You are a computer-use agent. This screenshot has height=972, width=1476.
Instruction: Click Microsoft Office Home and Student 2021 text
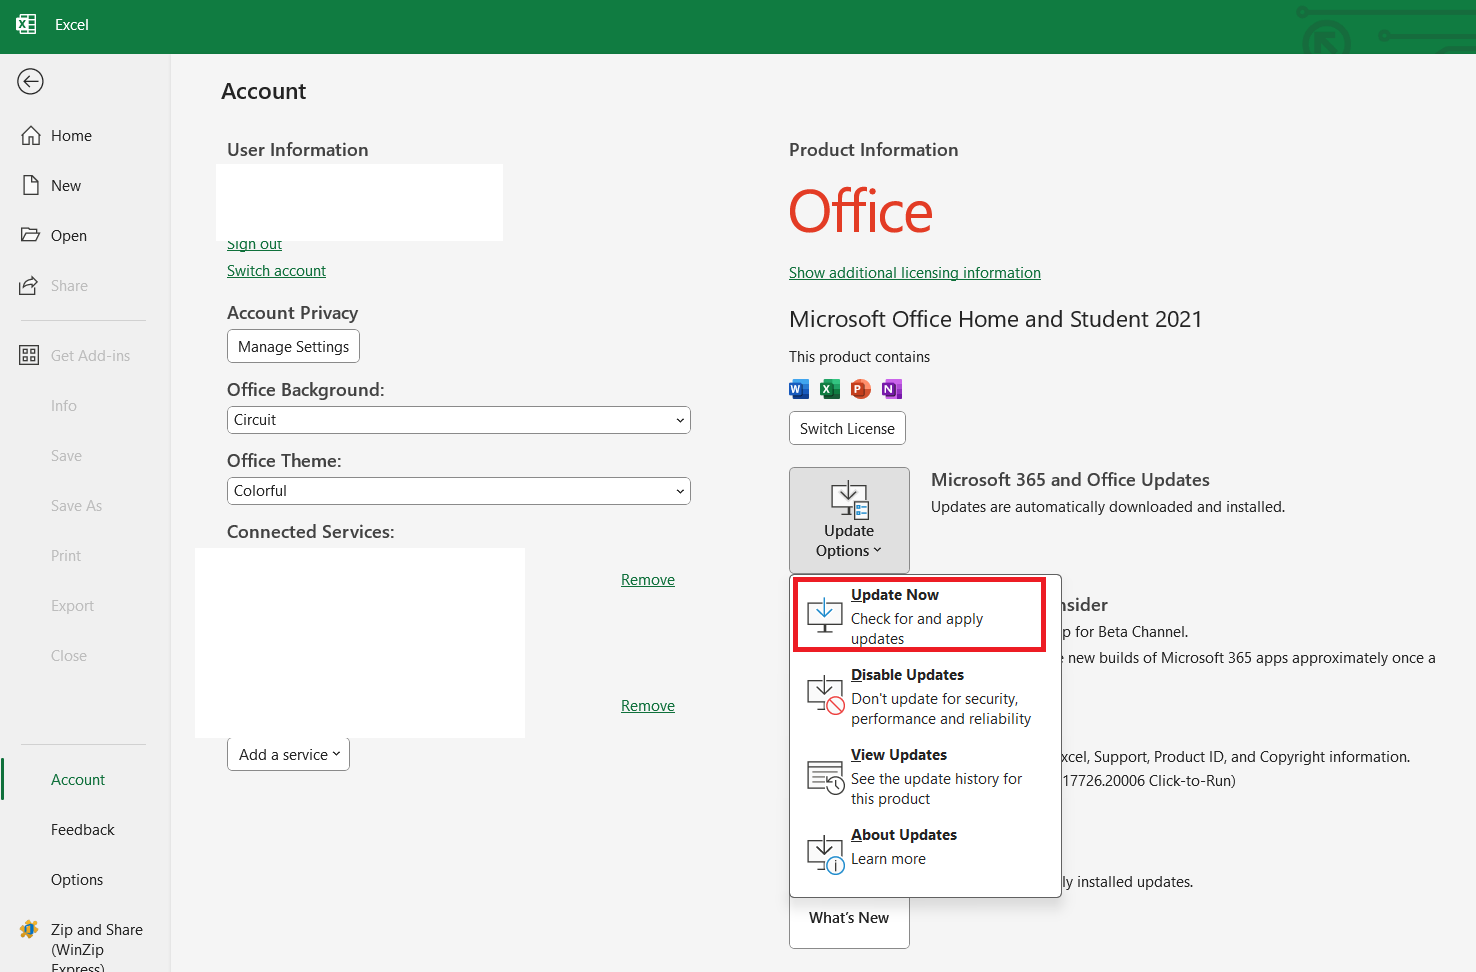click(x=995, y=319)
